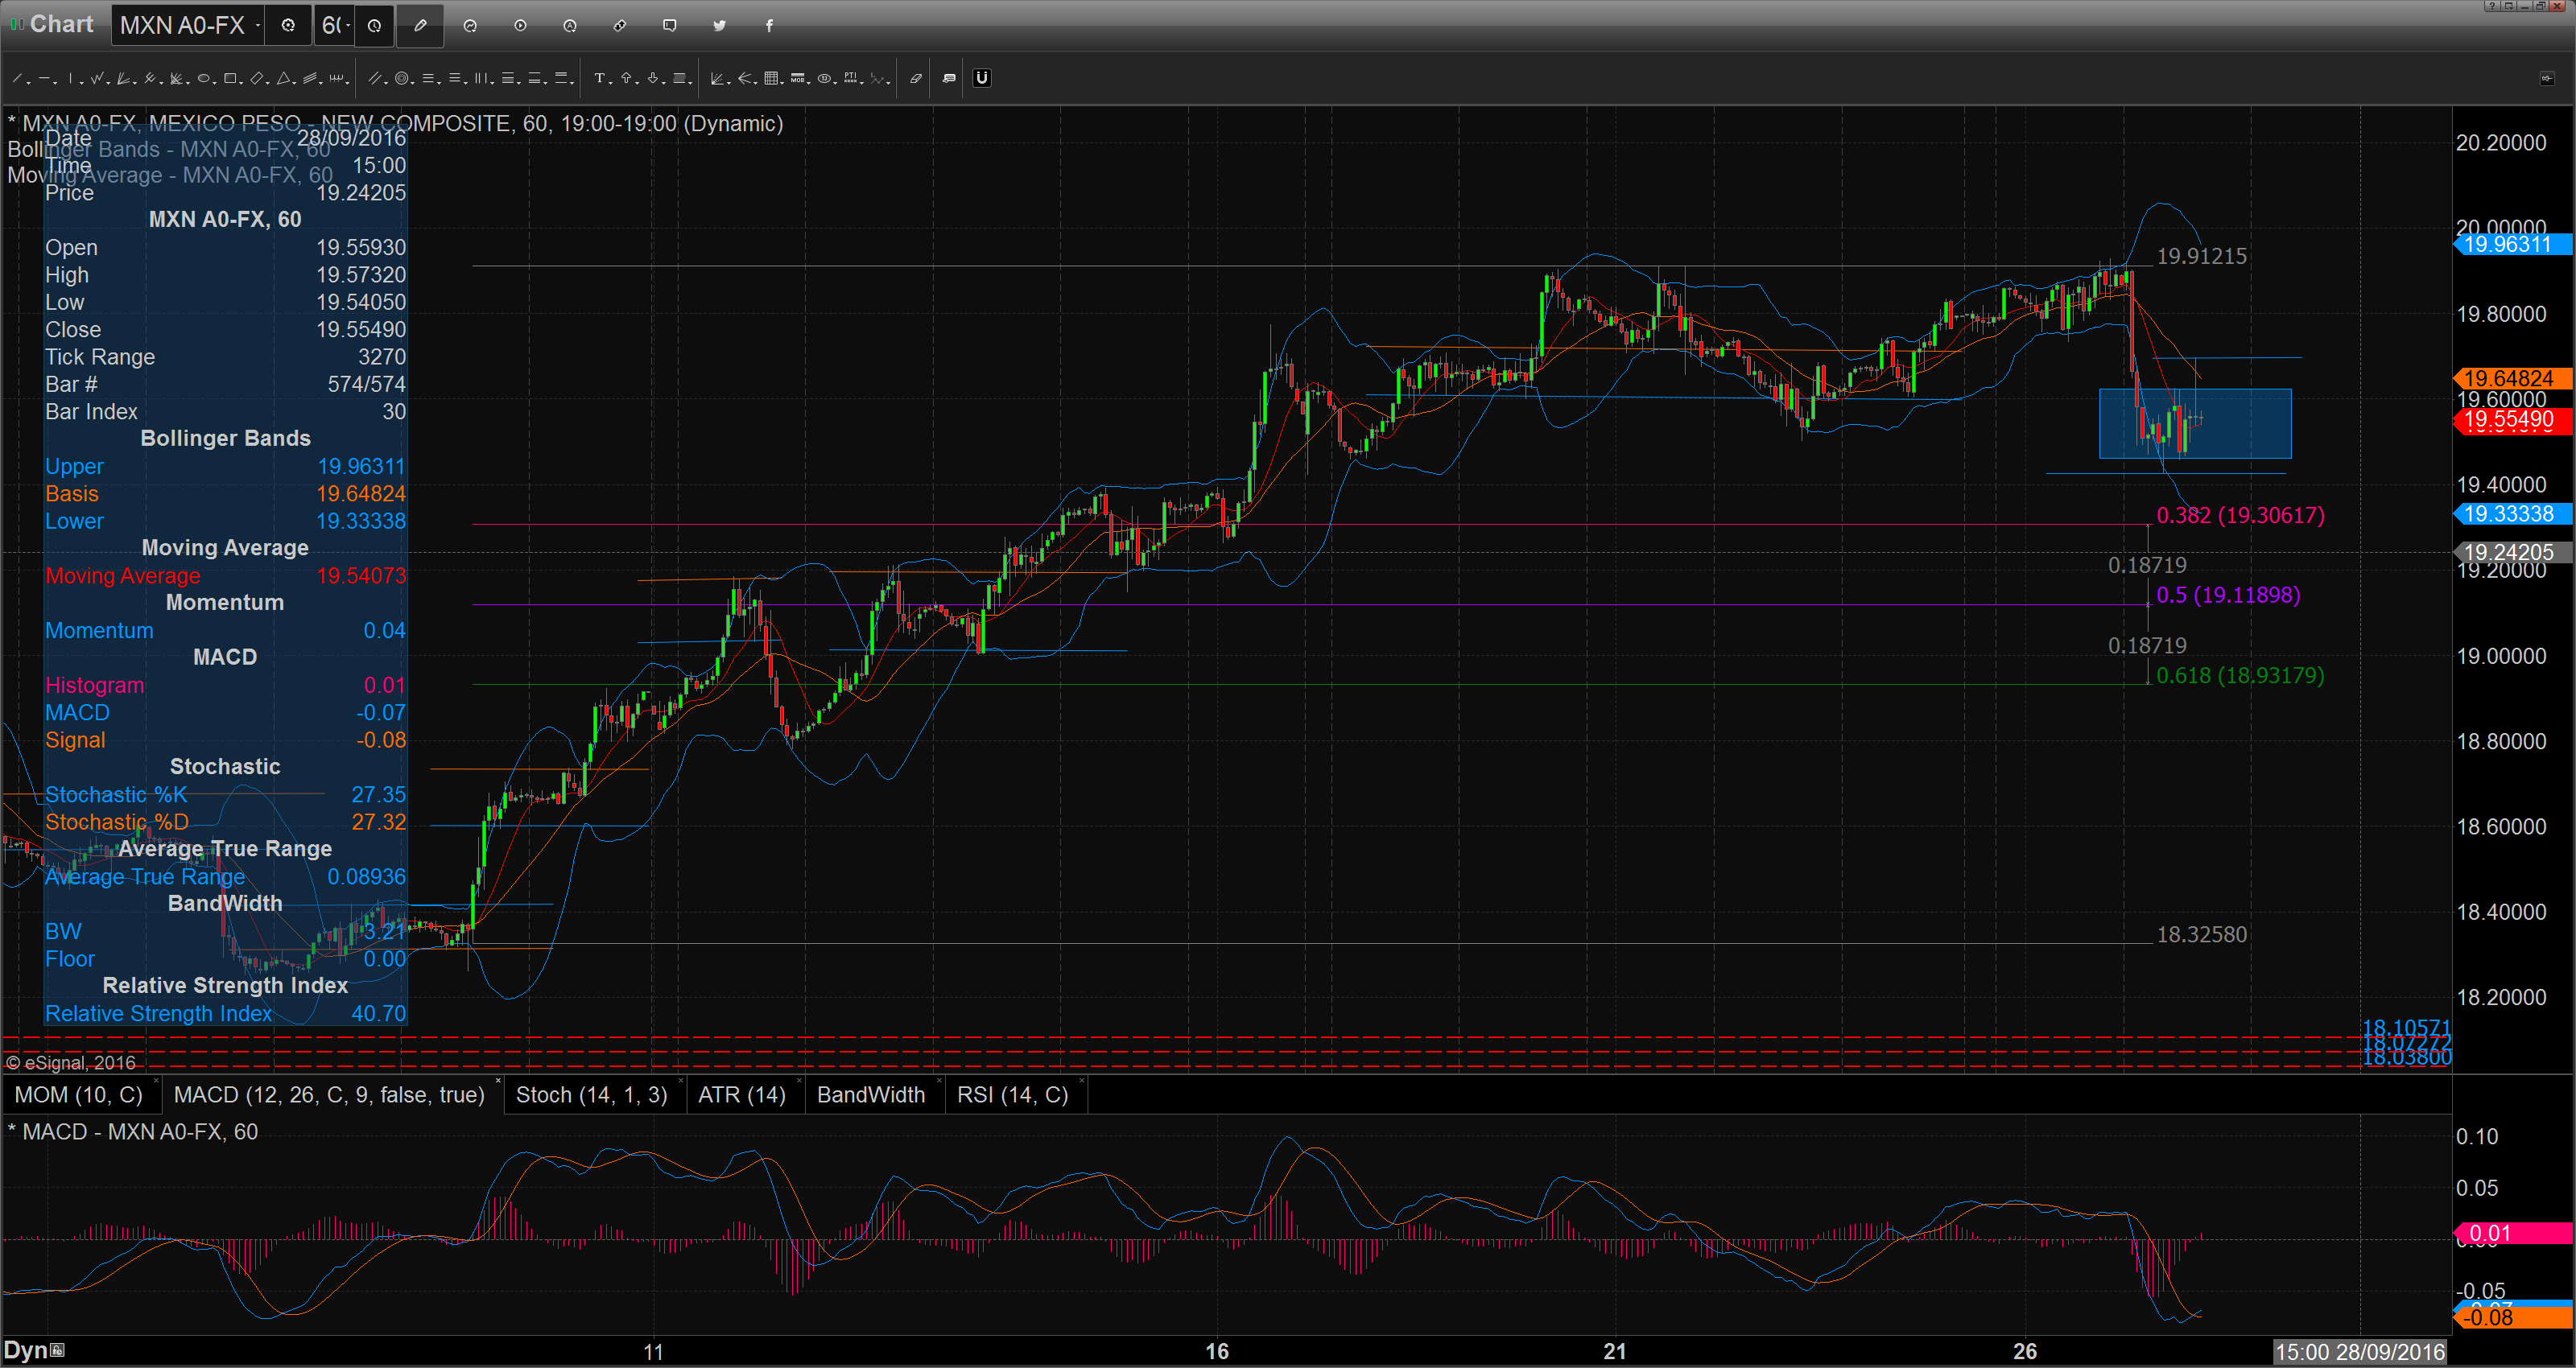Screen dimensions: 2576x1368
Task: Expand the ellipse tool dropdown arrow
Action: pyautogui.click(x=215, y=83)
